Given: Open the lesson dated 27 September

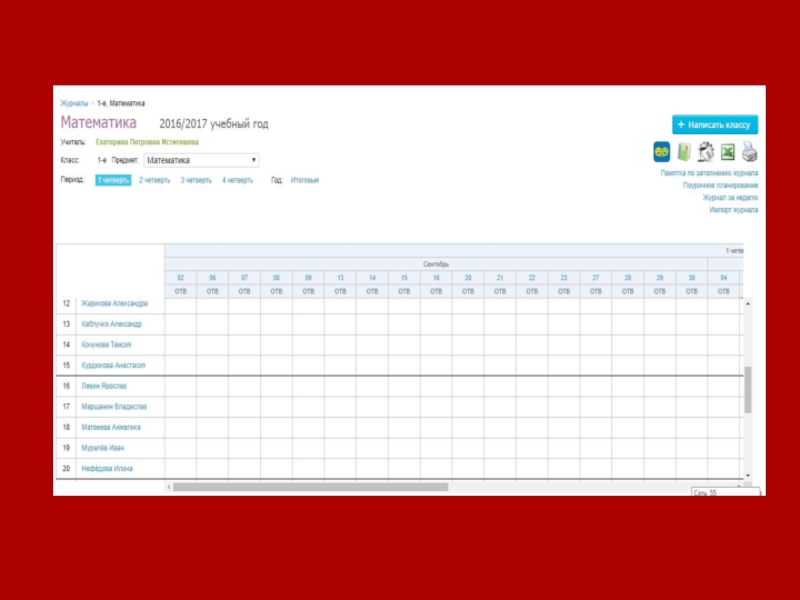Looking at the screenshot, I should [596, 278].
